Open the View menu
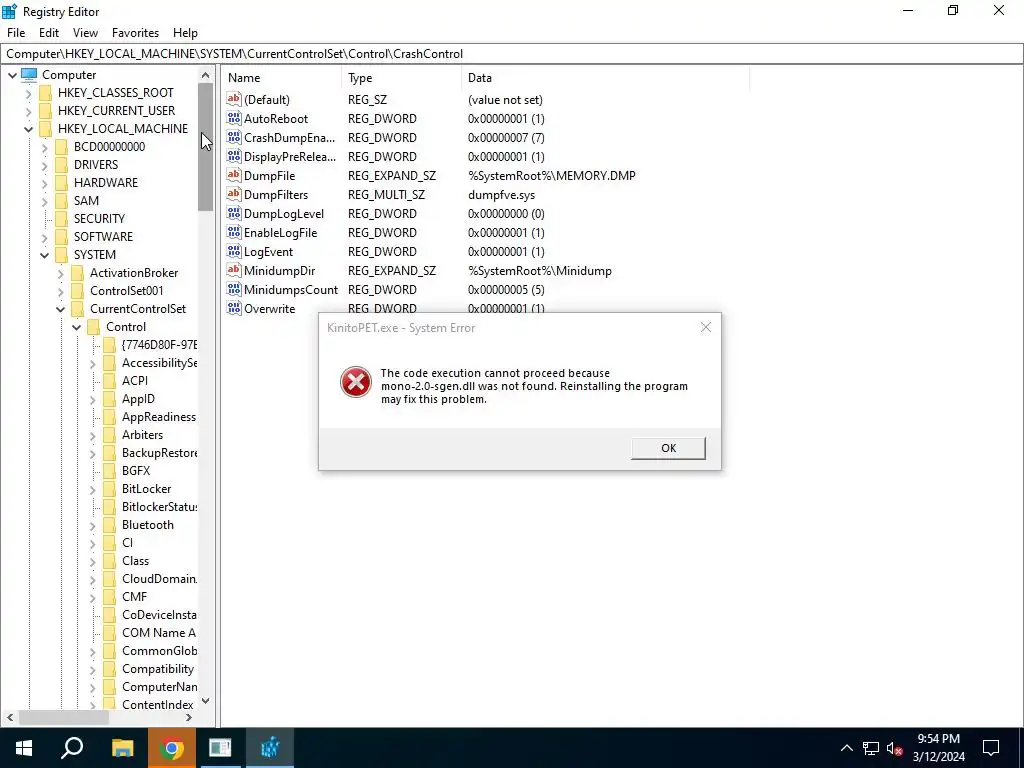Screen dimensions: 1024x768 pyautogui.click(x=85, y=33)
